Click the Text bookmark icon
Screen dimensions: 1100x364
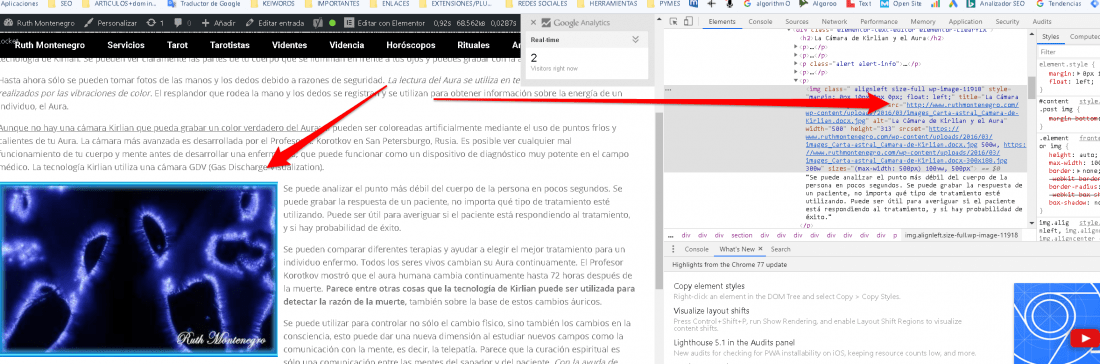tap(850, 4)
